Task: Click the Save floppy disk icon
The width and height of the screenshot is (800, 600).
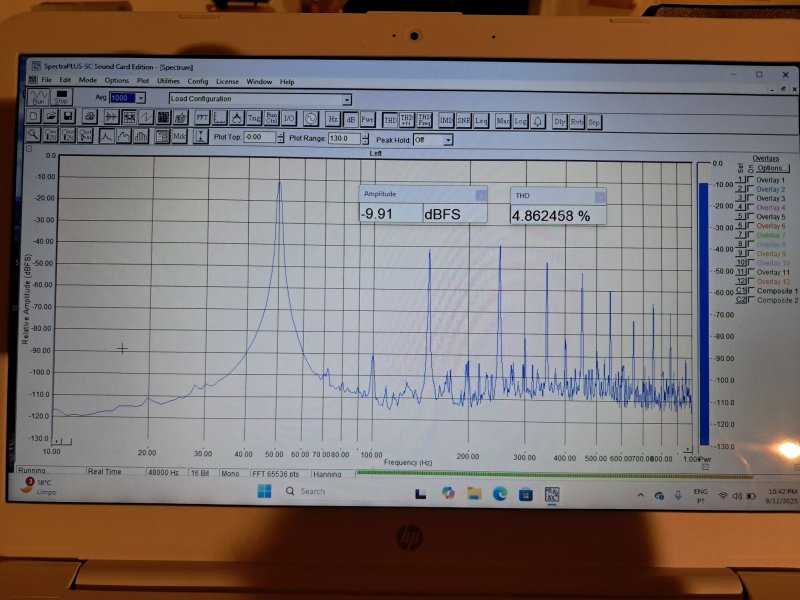Action: (67, 119)
